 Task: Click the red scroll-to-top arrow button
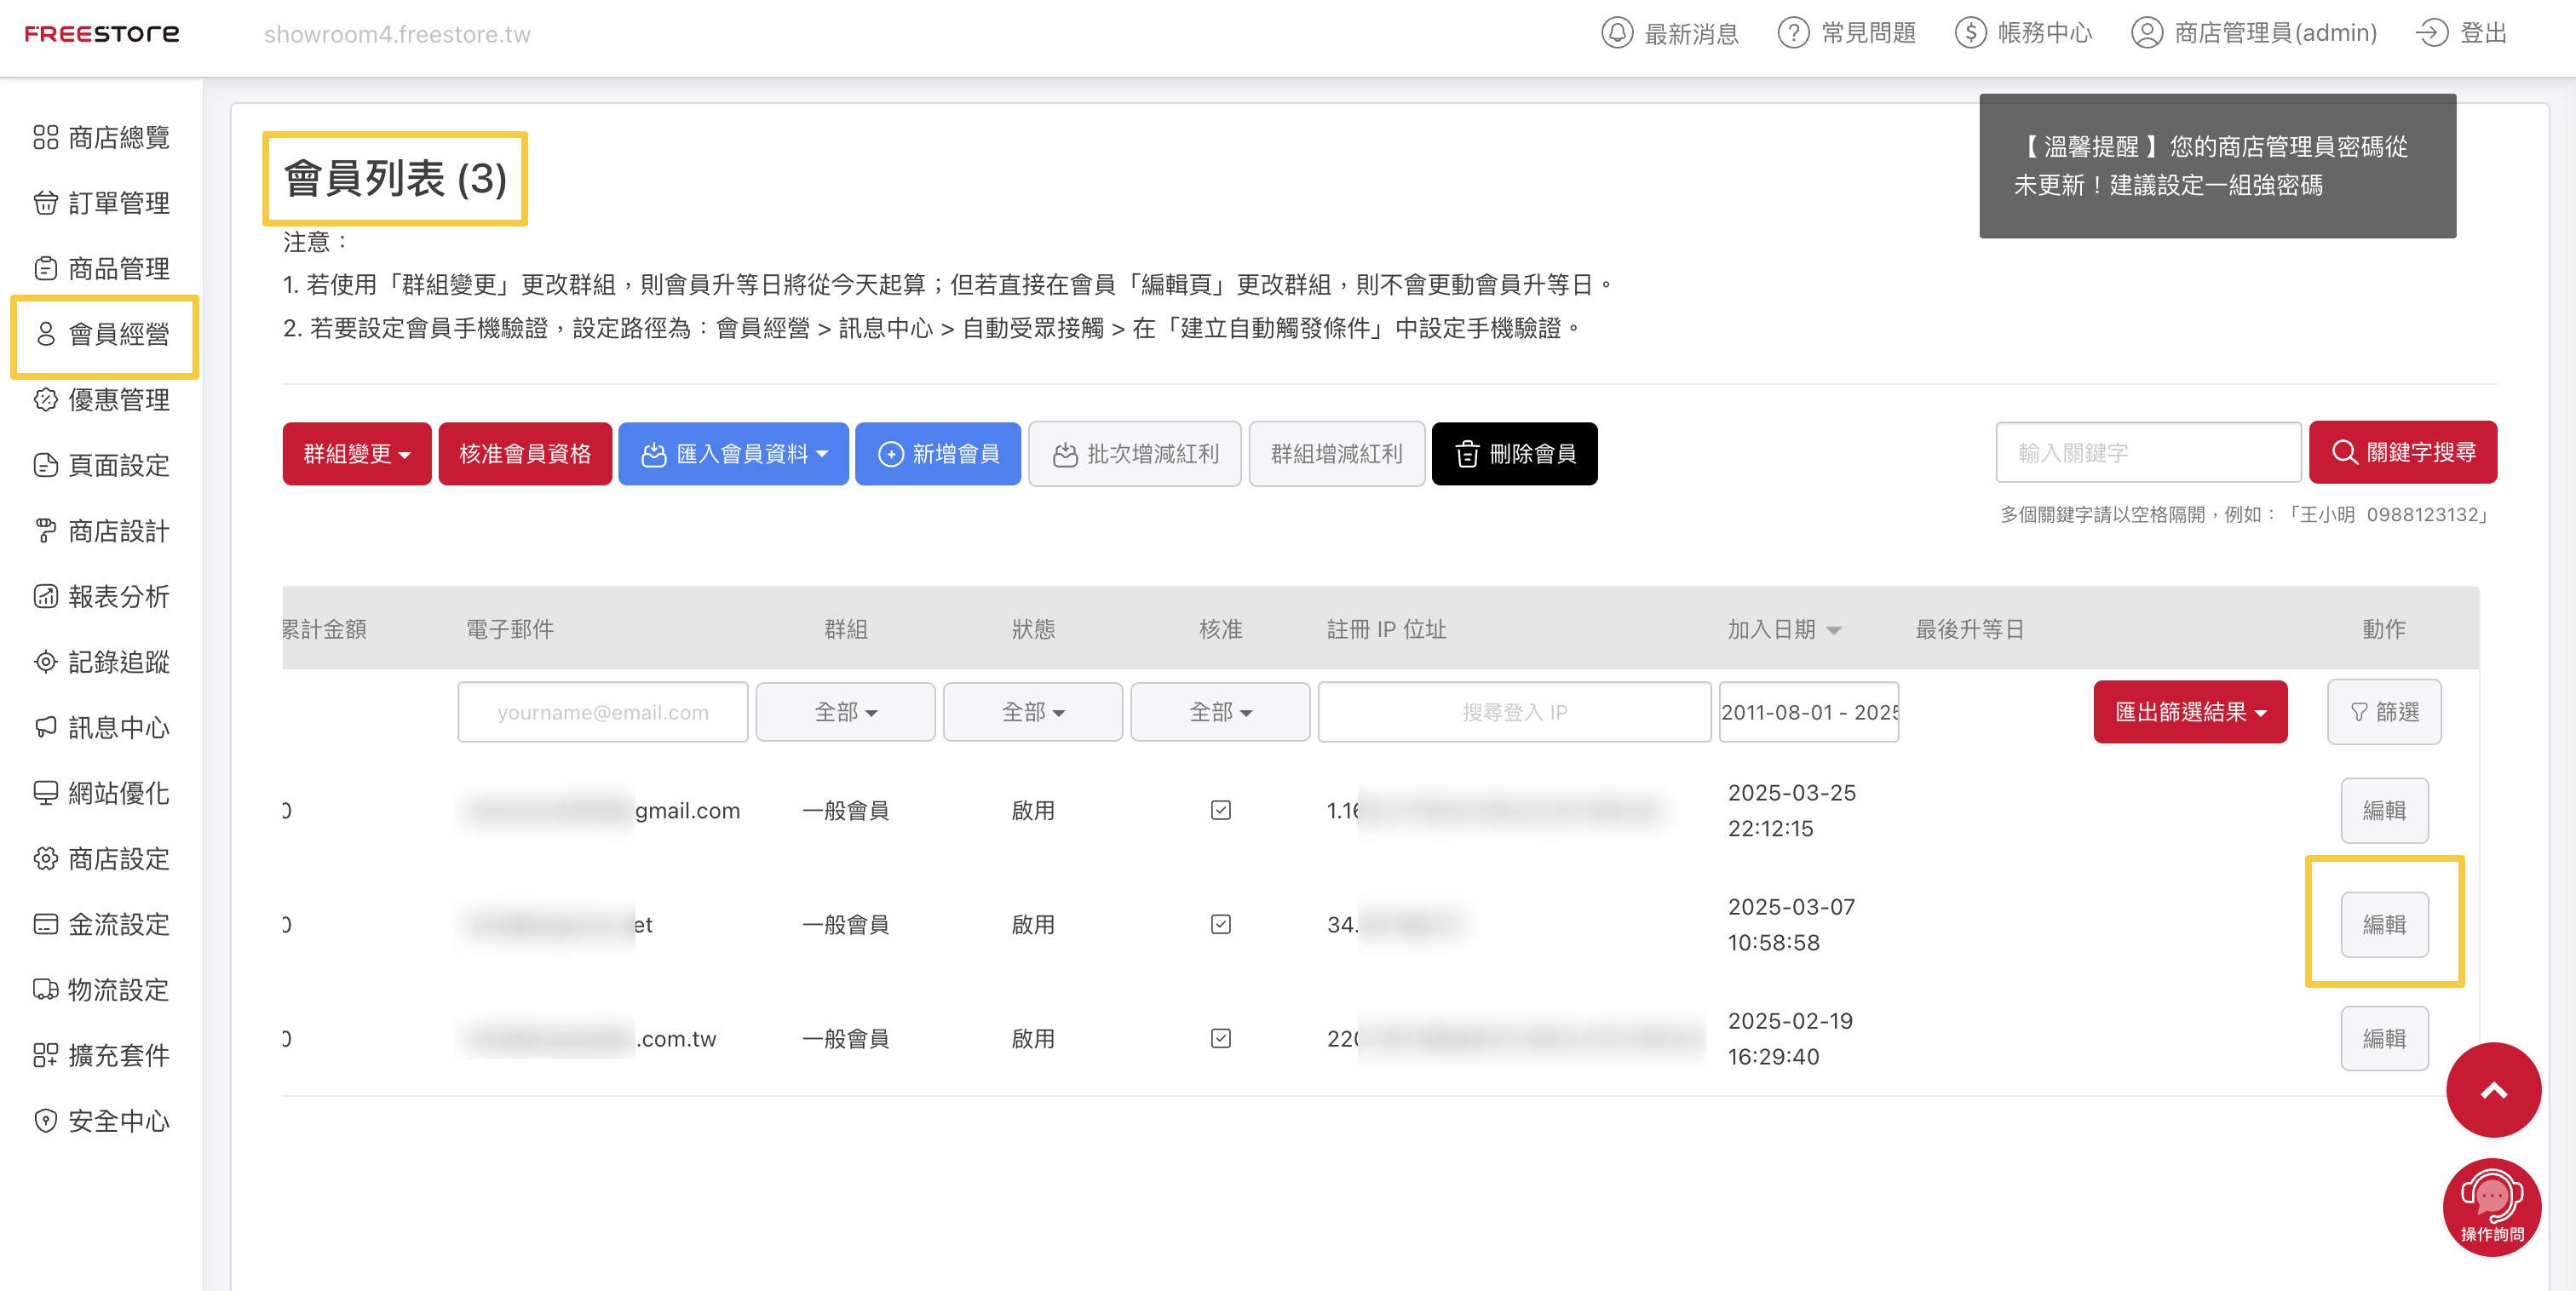point(2493,1090)
